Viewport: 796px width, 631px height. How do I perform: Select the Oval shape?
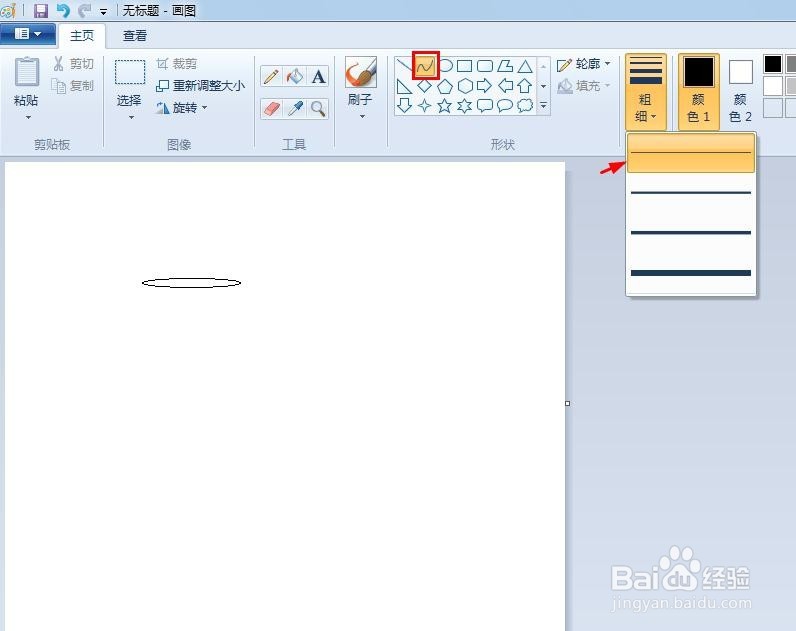point(446,65)
